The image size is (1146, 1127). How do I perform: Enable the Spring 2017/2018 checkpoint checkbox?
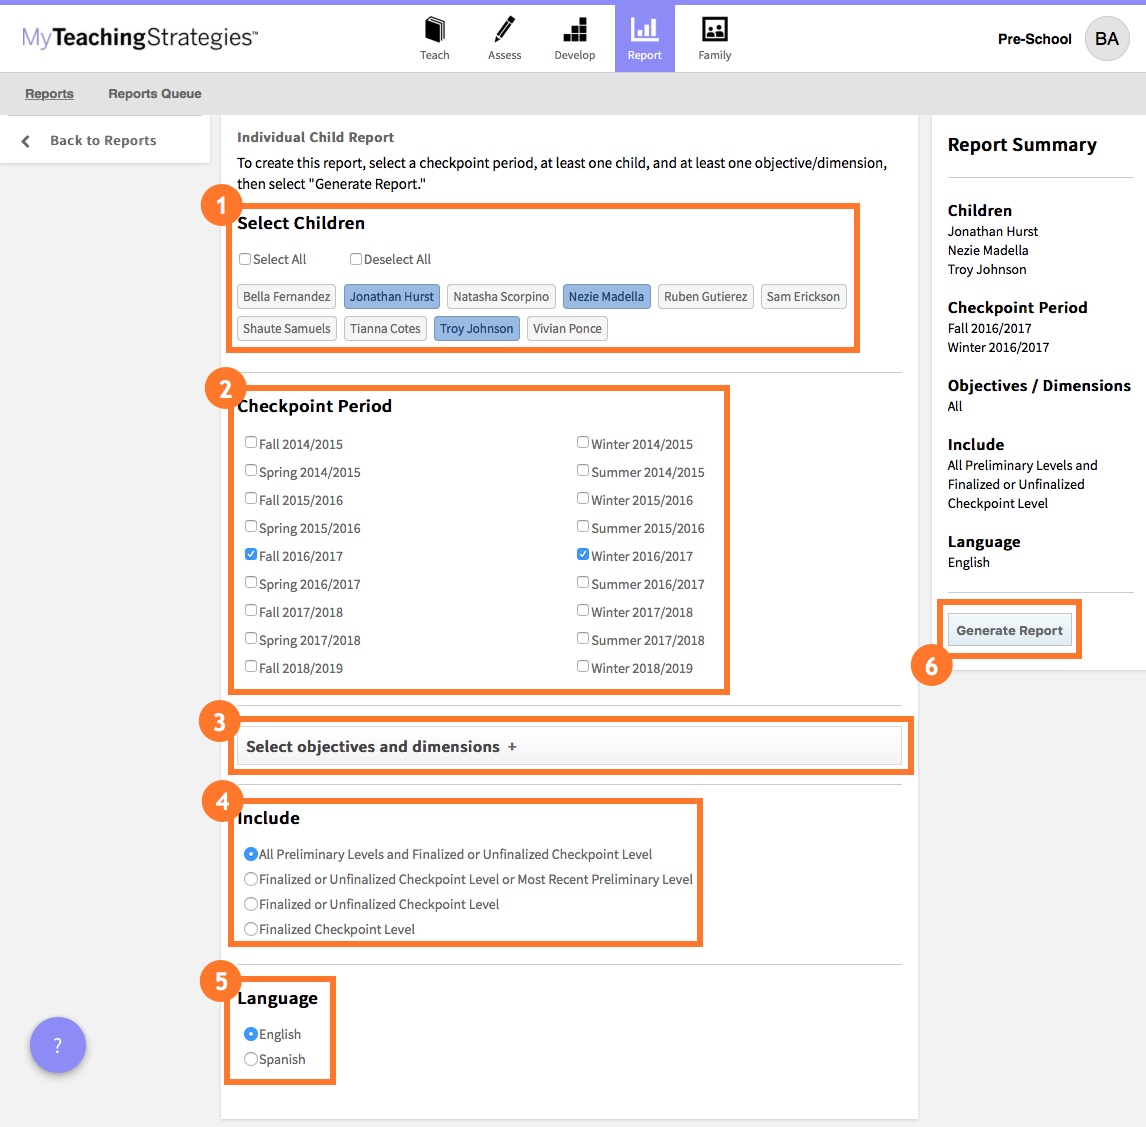[251, 638]
